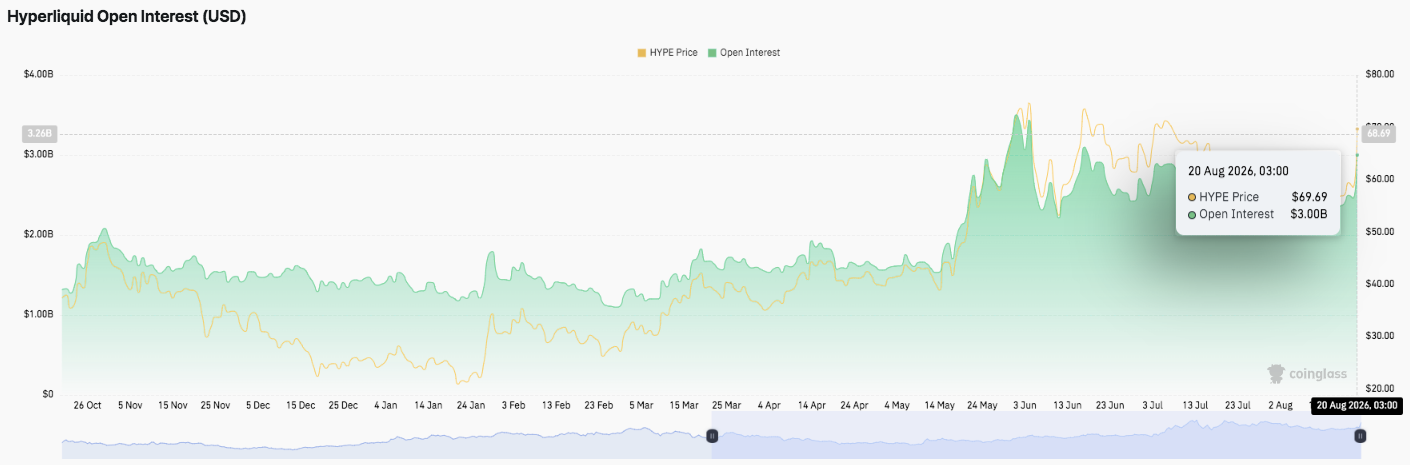The width and height of the screenshot is (1410, 465).
Task: Grab the left range slider handle
Action: 712,436
